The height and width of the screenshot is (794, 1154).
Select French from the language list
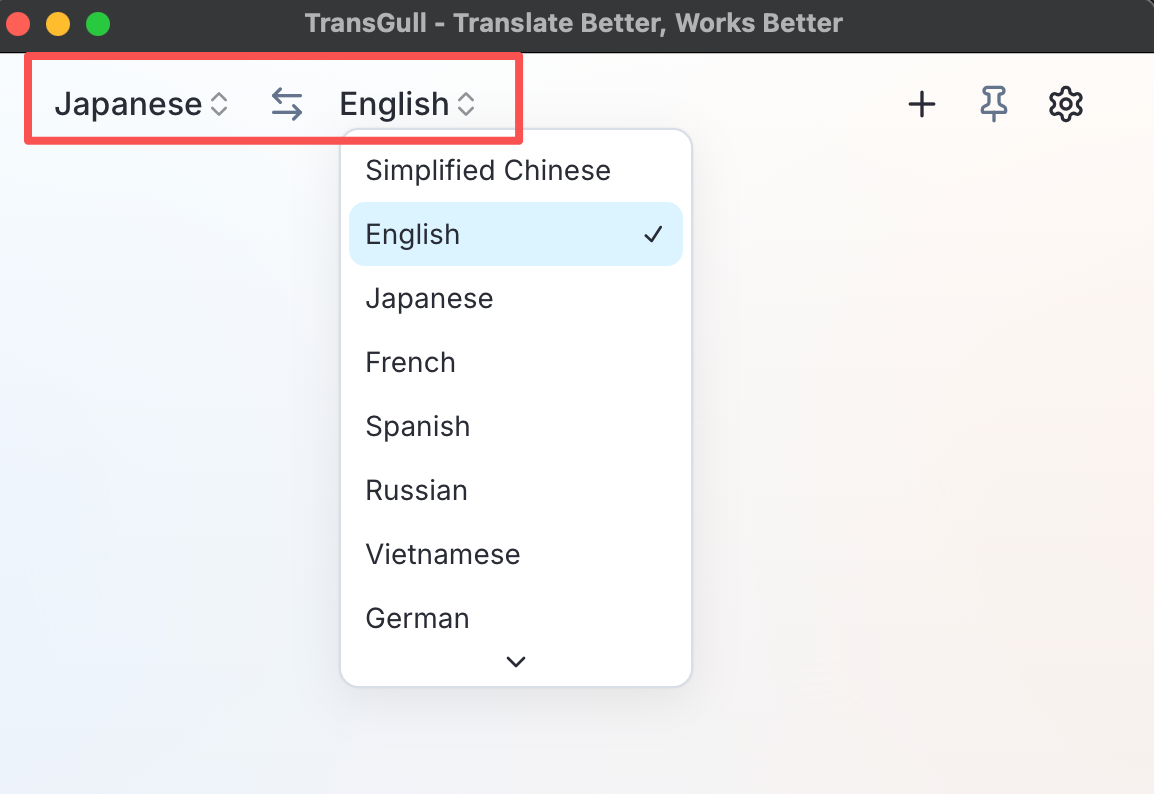(x=410, y=362)
